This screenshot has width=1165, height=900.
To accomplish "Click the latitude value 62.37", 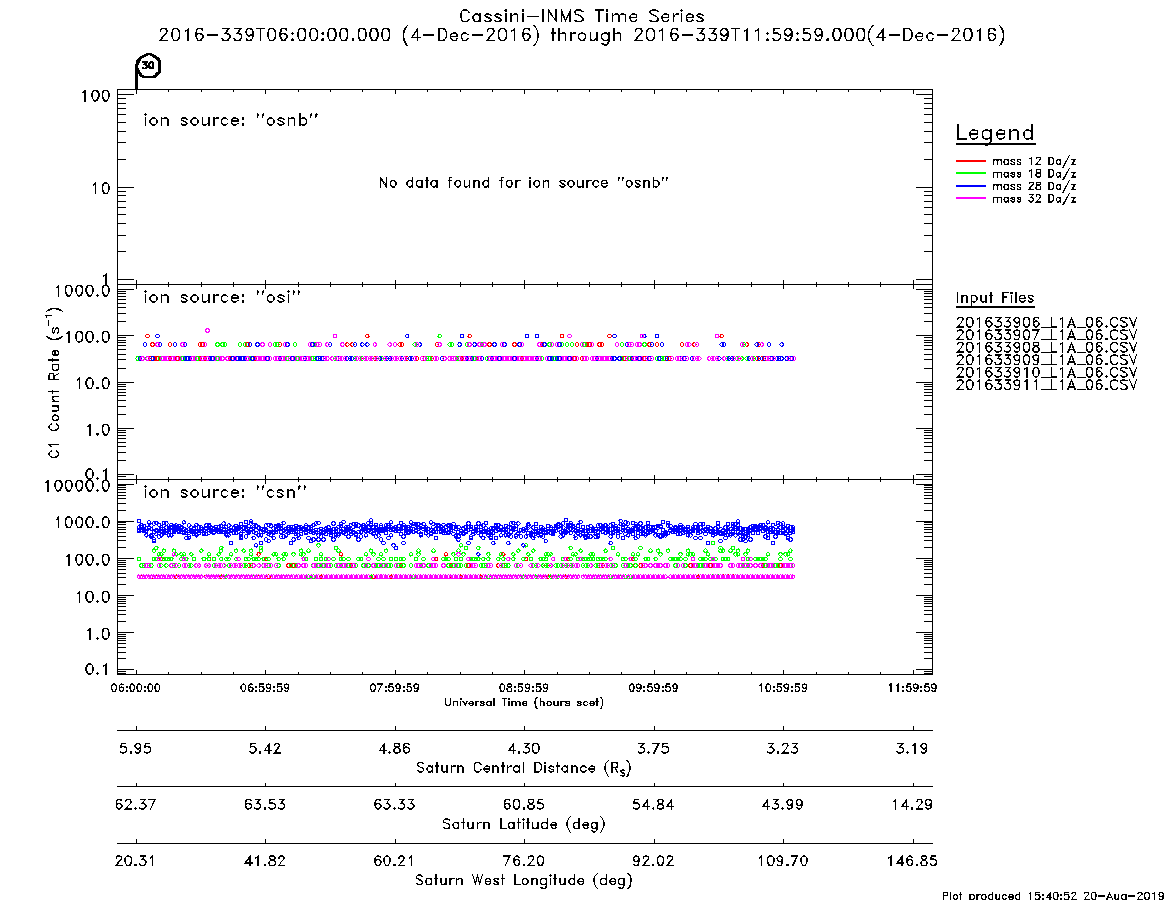I will click(135, 805).
